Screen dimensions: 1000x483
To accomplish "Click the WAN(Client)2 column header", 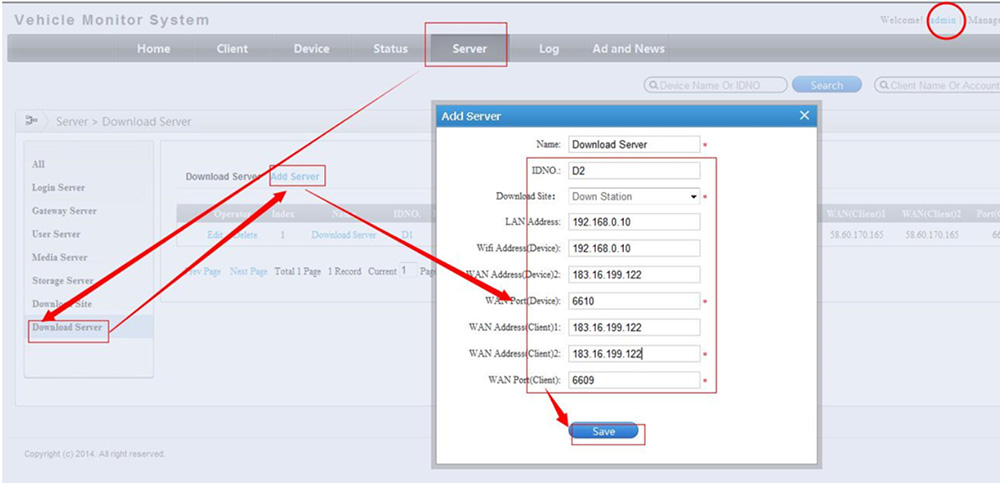I will [x=931, y=213].
